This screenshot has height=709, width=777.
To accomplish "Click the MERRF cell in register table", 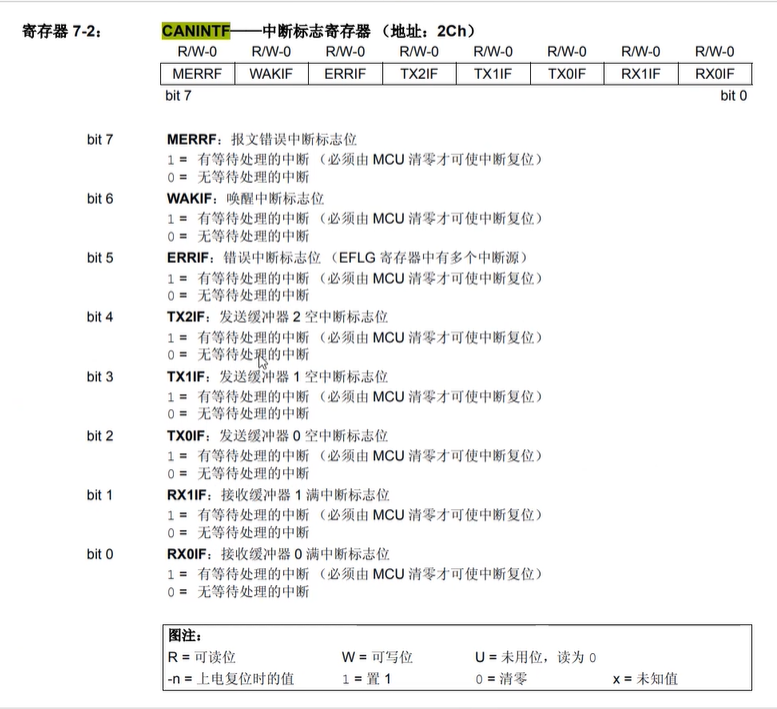I will click(x=197, y=74).
